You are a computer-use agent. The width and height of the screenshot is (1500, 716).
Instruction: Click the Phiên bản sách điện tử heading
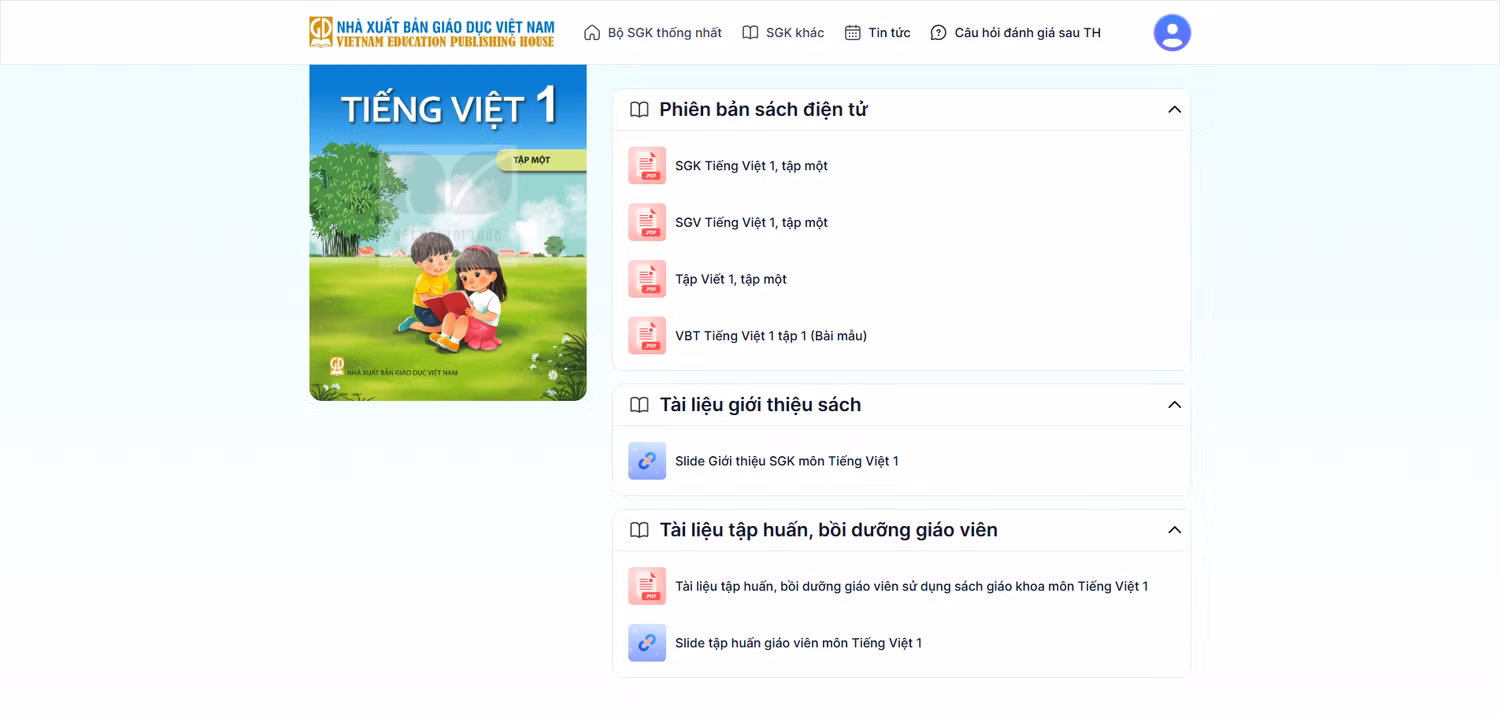click(763, 110)
